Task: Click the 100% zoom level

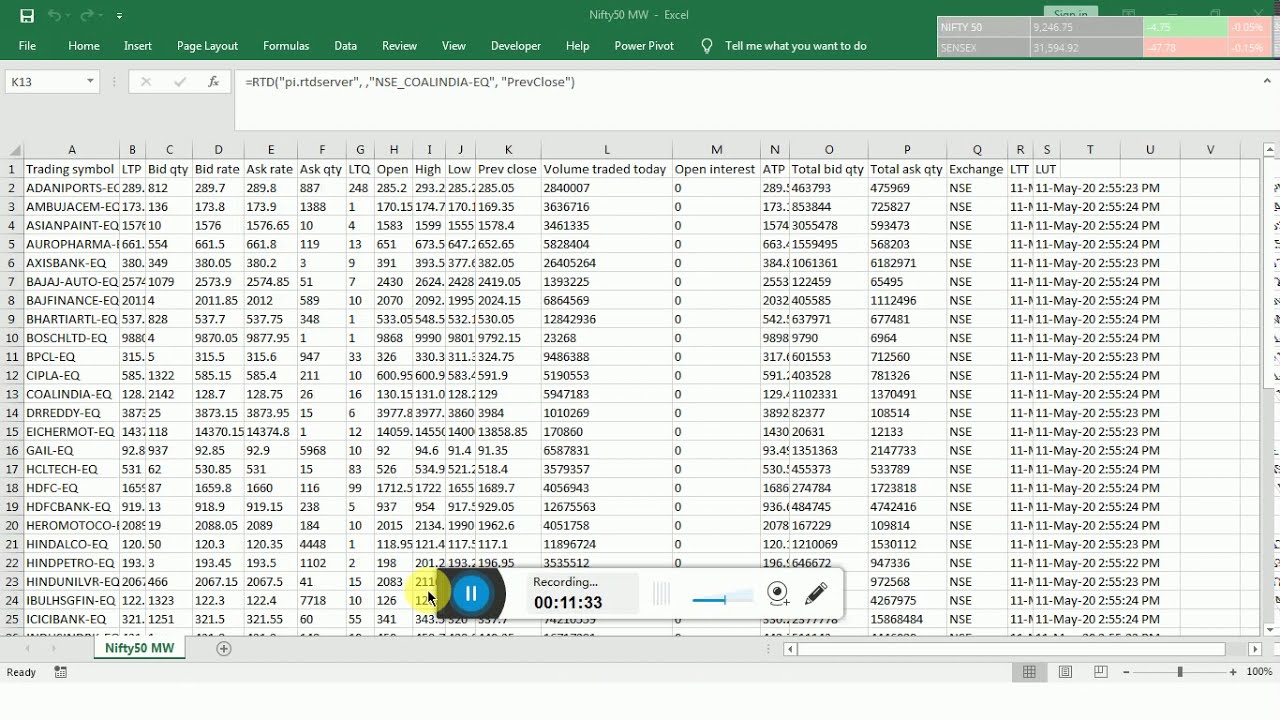Action: tap(1259, 673)
